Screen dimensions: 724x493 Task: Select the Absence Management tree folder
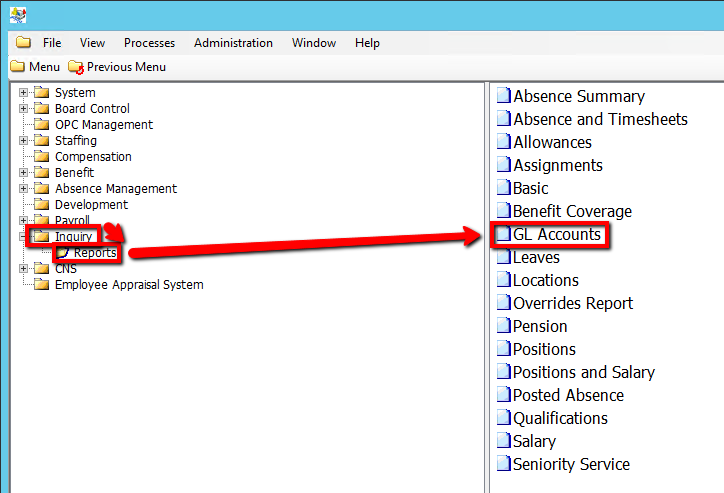[115, 189]
